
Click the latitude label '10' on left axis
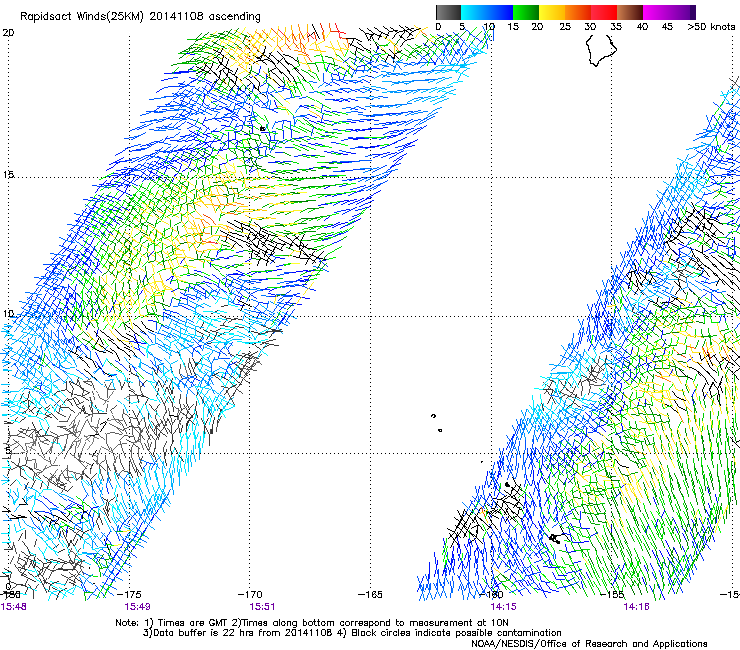(8, 313)
